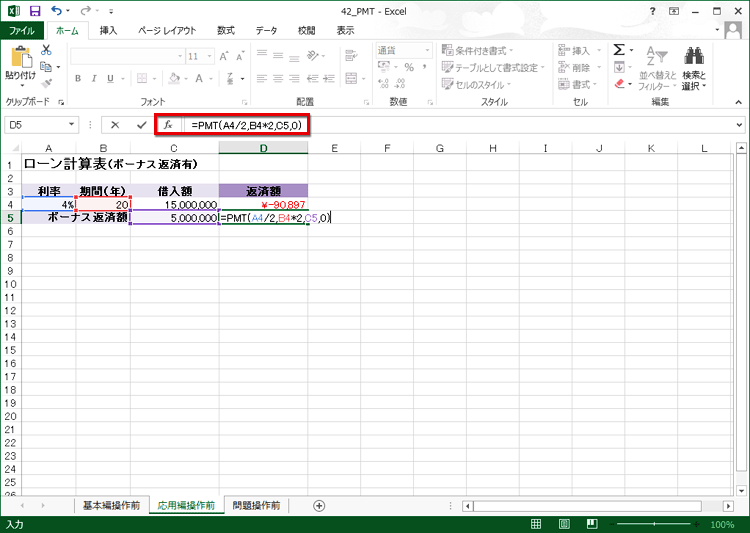Switch to the 挿入 ribbon tab
The image size is (750, 533).
[108, 31]
